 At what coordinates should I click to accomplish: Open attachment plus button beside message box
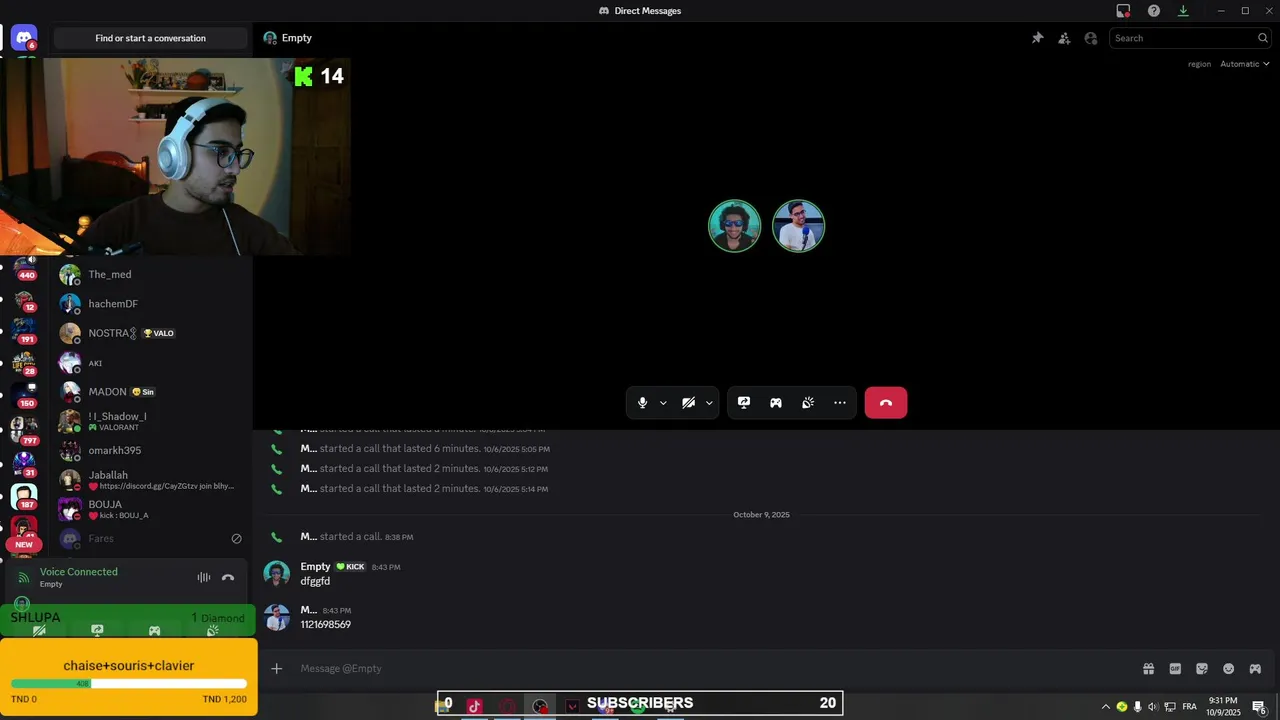pos(277,668)
